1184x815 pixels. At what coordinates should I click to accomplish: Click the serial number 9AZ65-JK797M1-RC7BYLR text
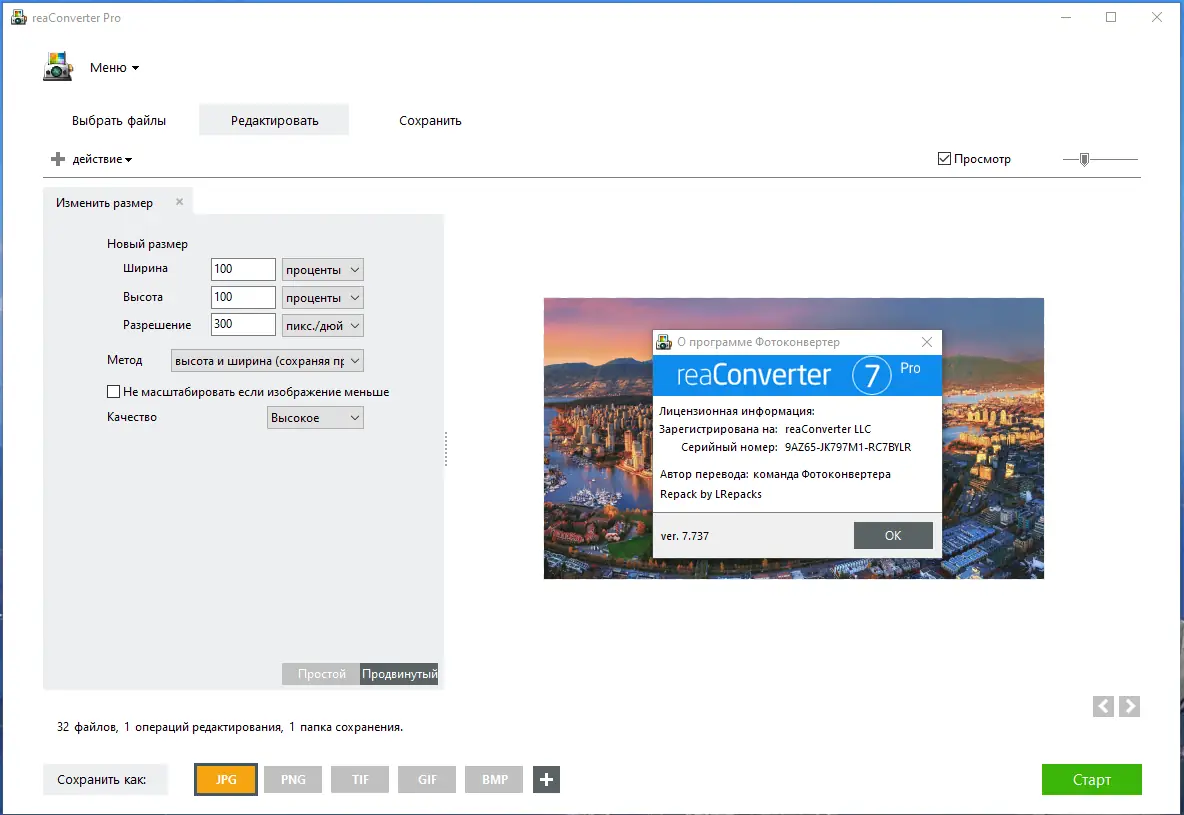tap(848, 447)
